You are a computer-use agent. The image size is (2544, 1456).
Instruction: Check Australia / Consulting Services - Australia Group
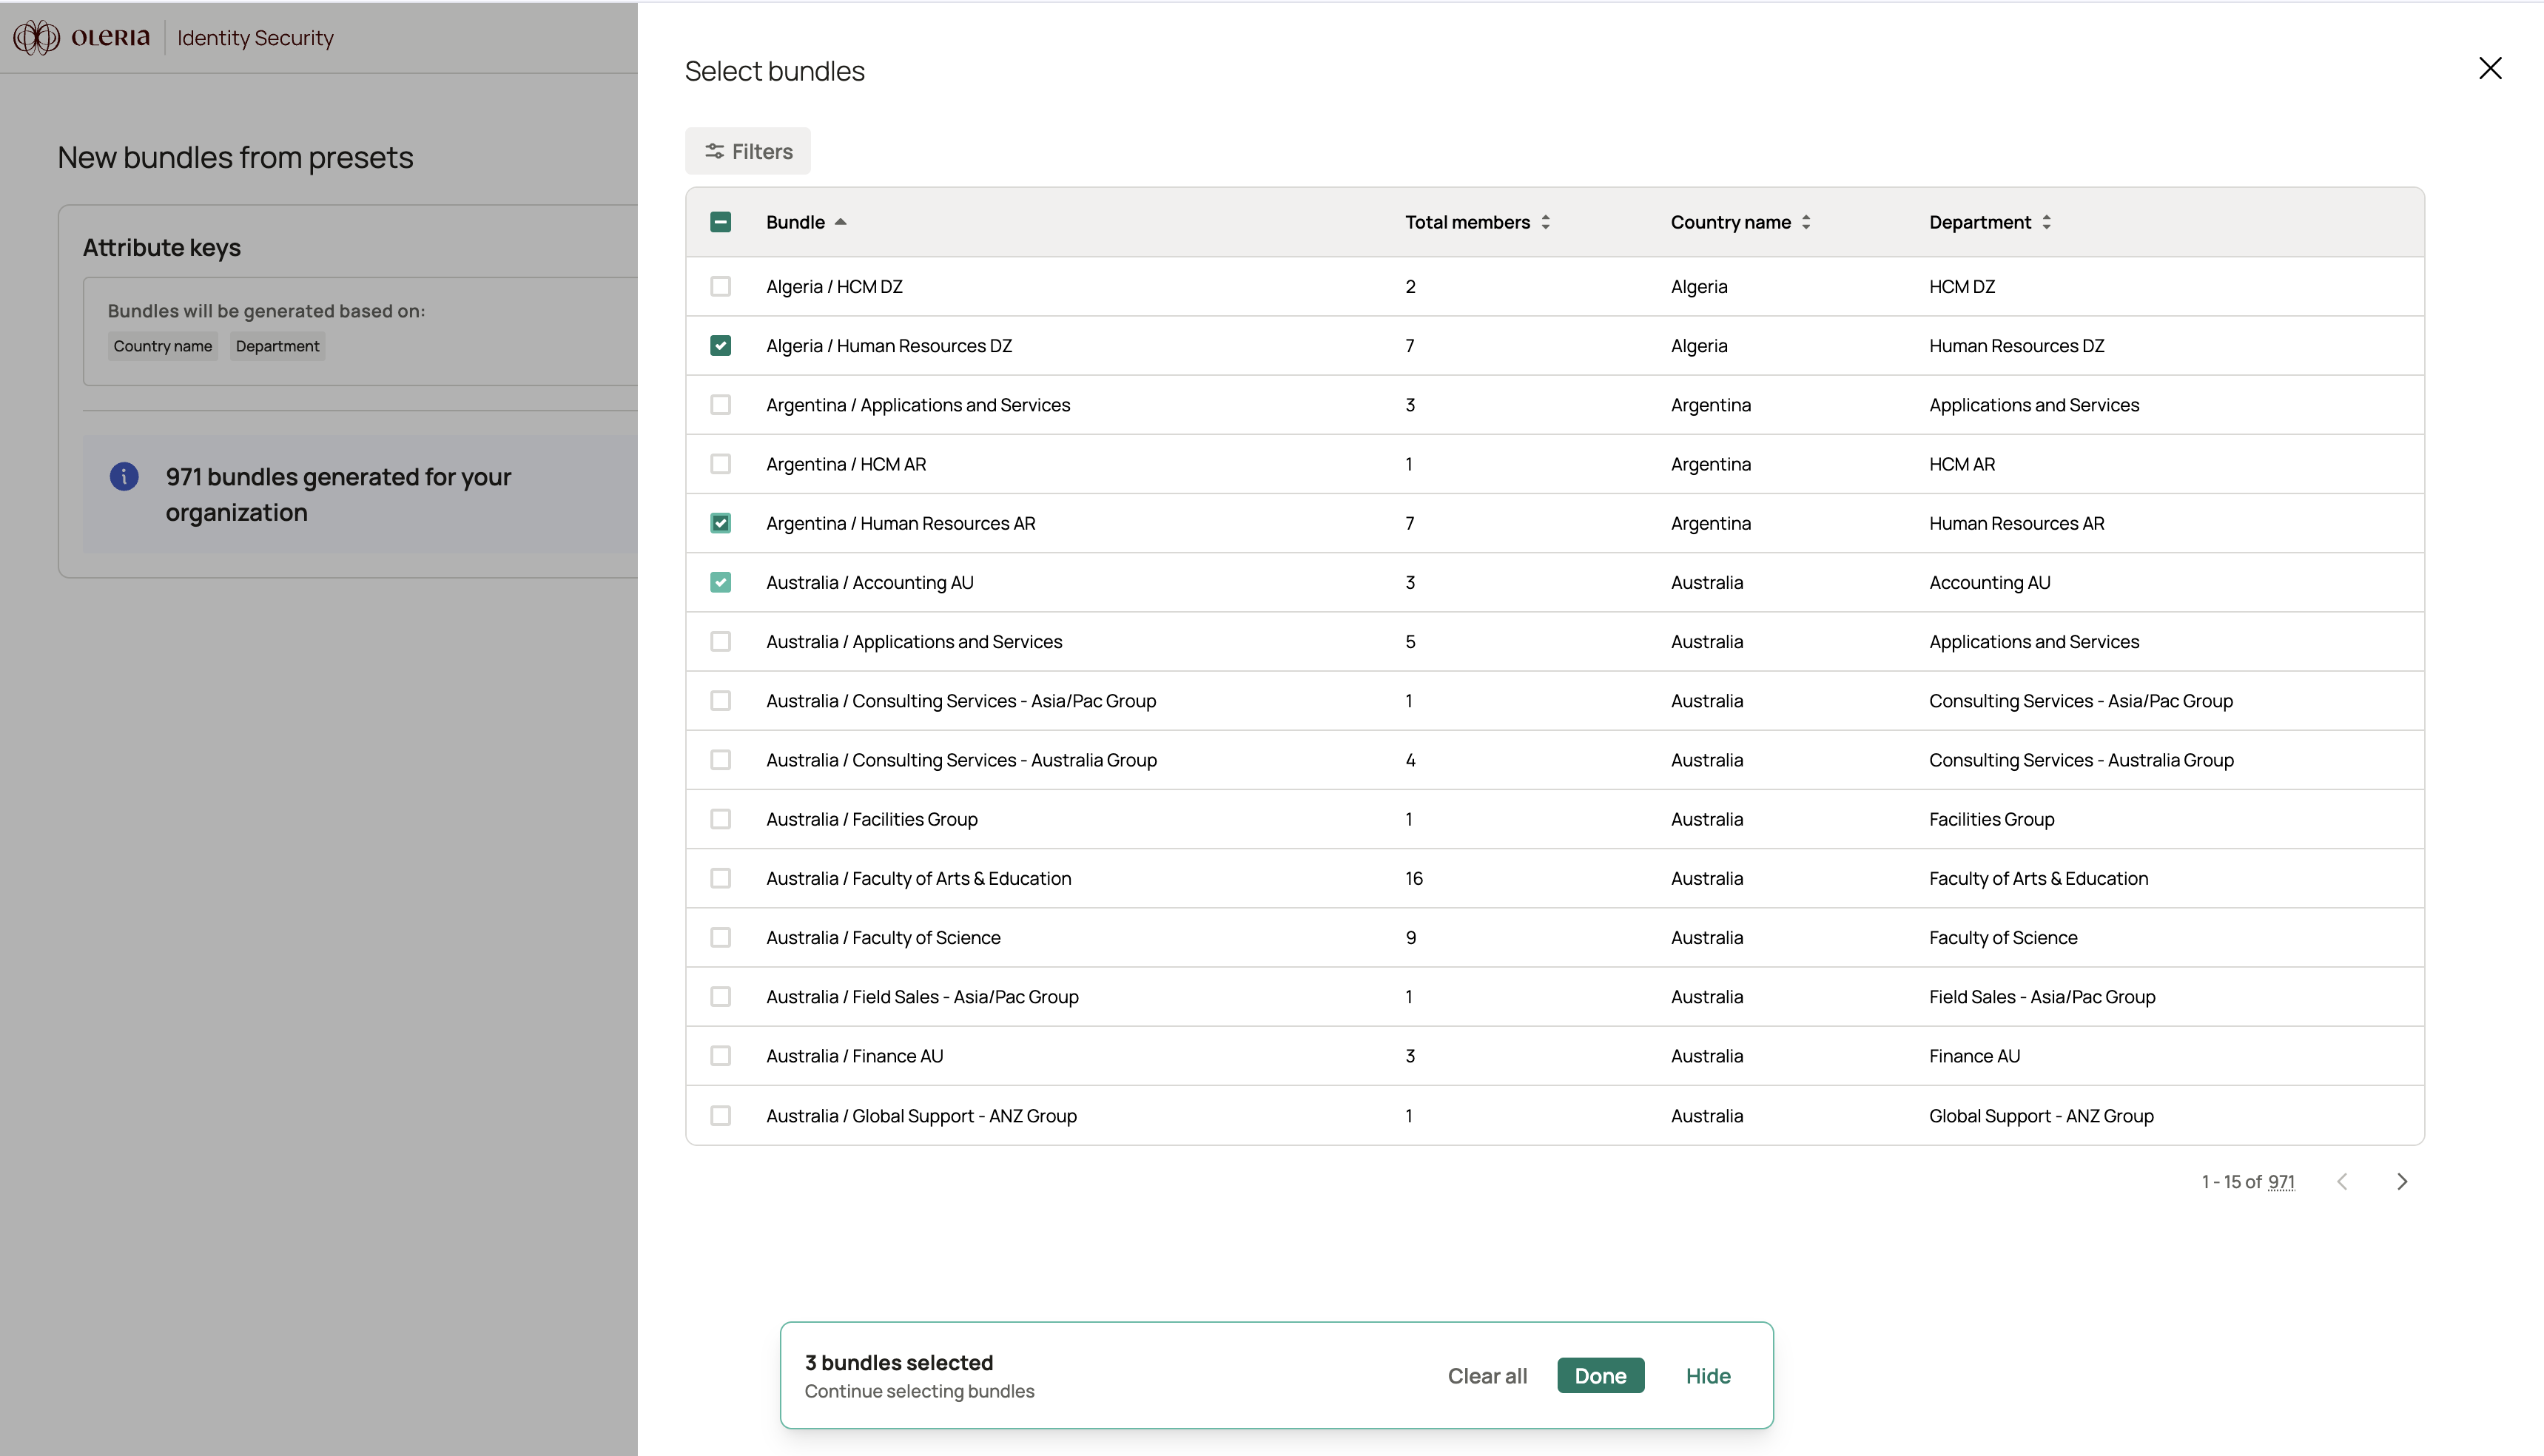[x=720, y=760]
